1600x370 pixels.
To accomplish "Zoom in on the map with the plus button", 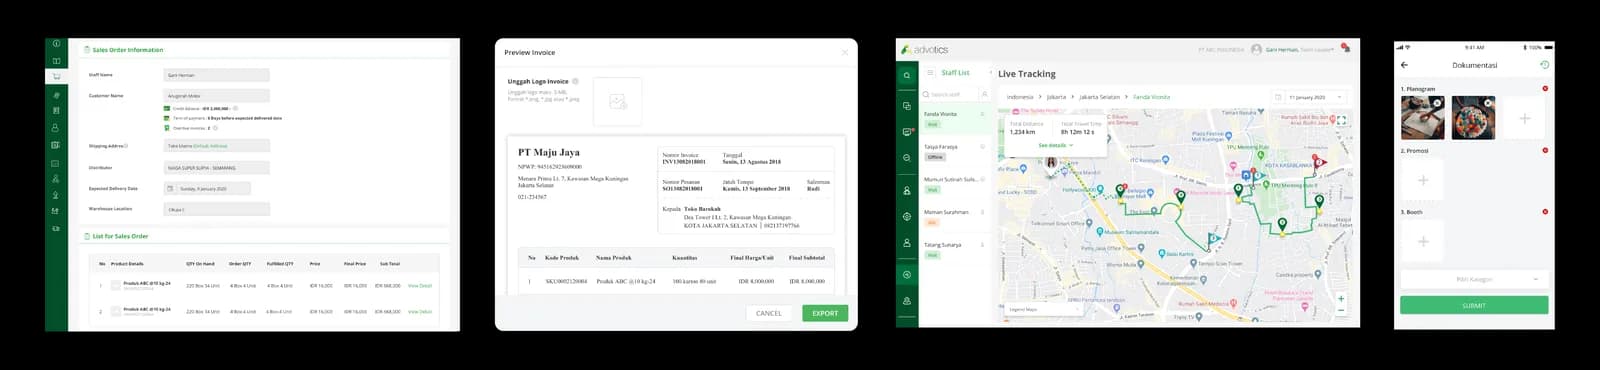I will pos(1341,298).
